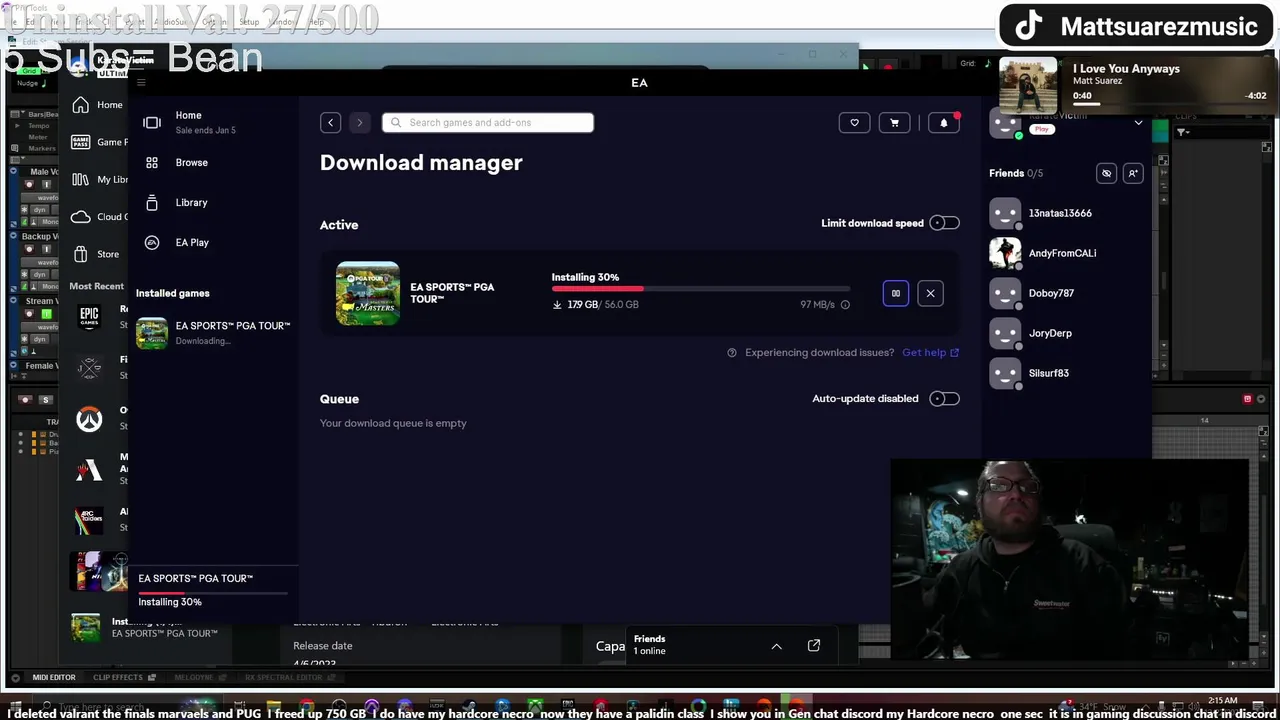Switch to MIDI EDITOR tab in DAW
1280x720 pixels.
click(x=54, y=678)
